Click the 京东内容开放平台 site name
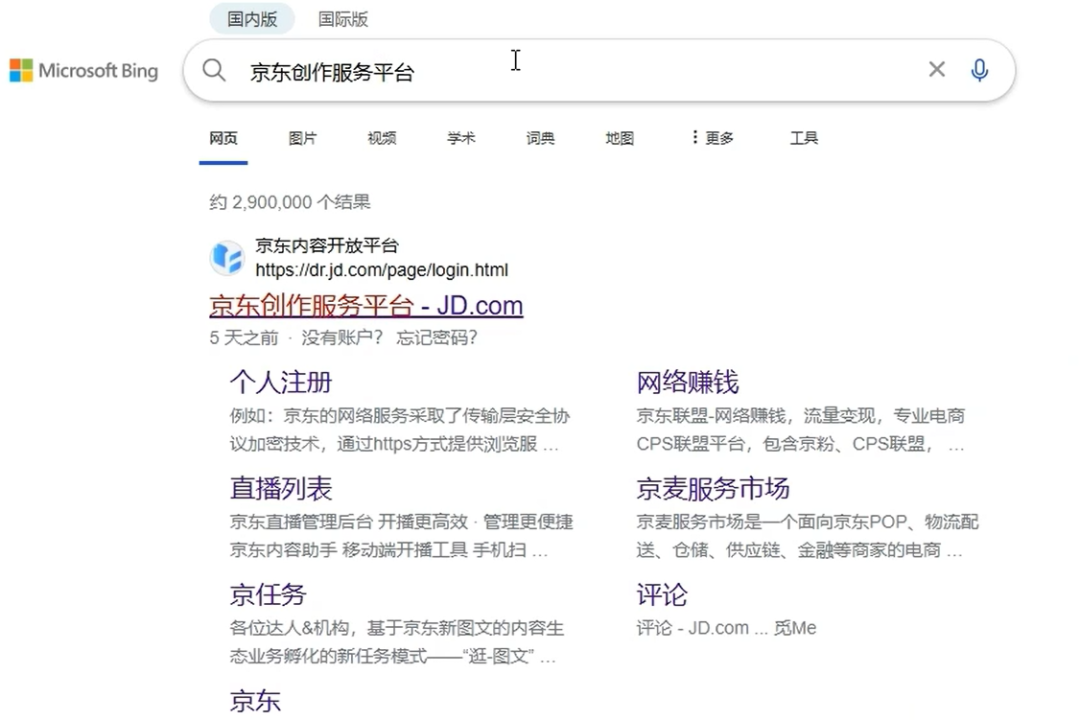Image resolution: width=1080 pixels, height=720 pixels. 326,245
